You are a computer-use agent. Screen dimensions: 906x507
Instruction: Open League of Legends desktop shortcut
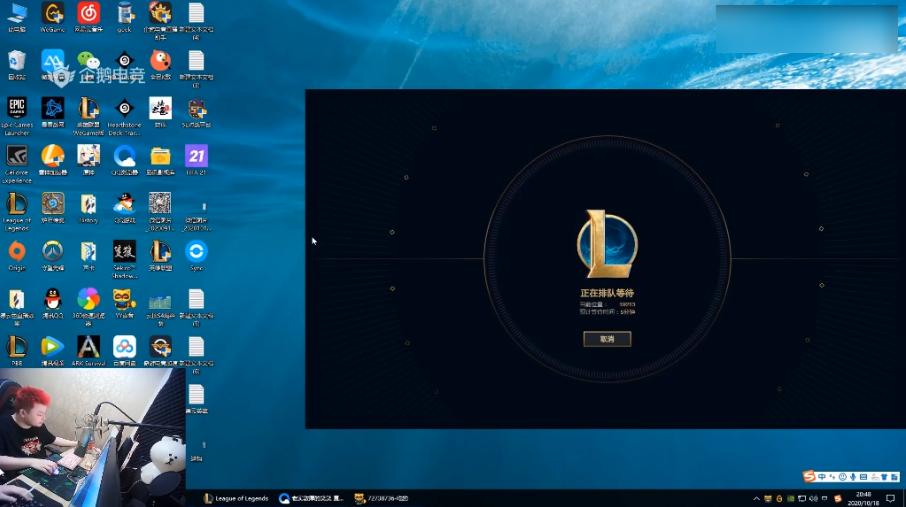17,211
